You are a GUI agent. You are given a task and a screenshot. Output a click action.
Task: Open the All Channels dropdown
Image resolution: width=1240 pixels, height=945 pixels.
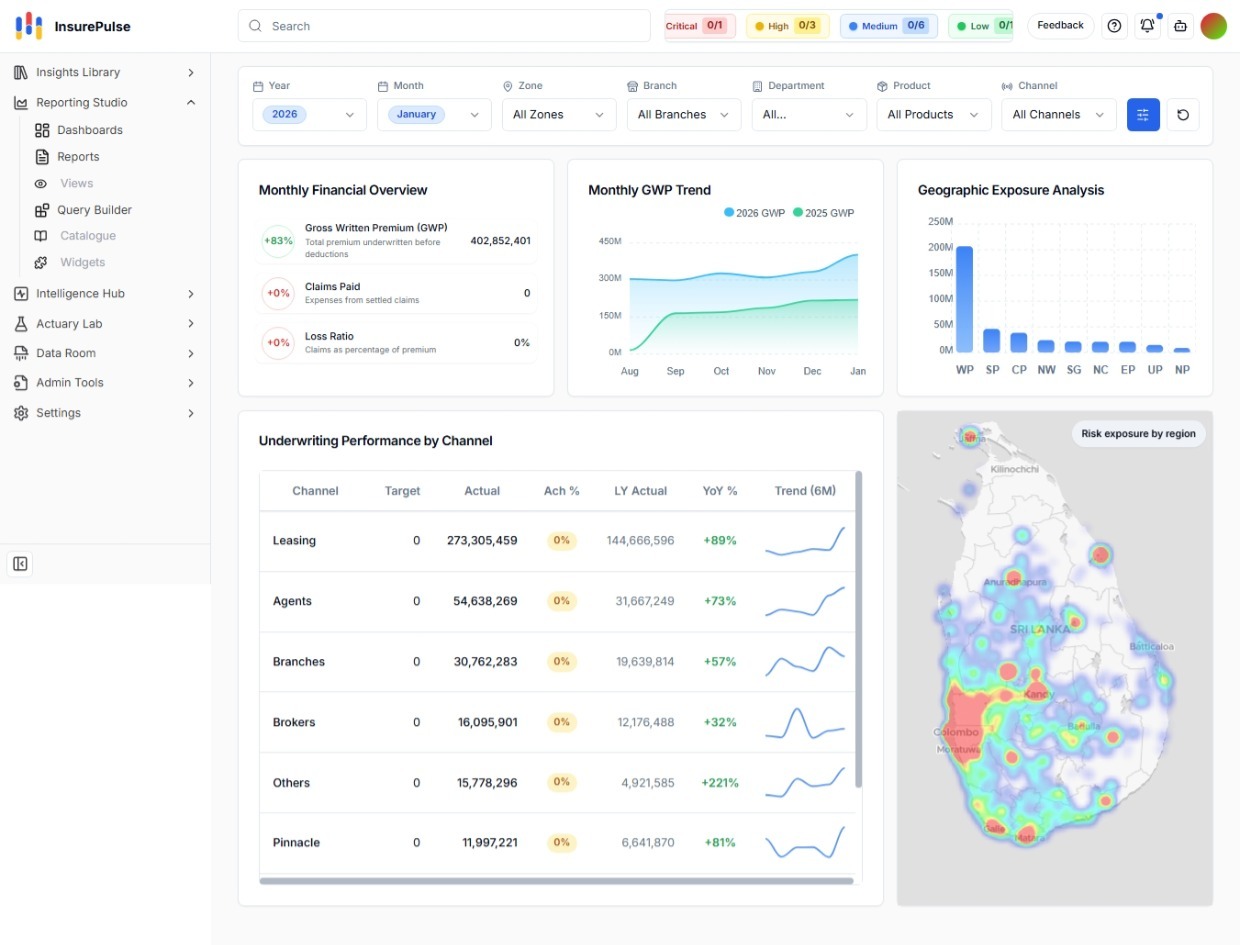pos(1059,115)
